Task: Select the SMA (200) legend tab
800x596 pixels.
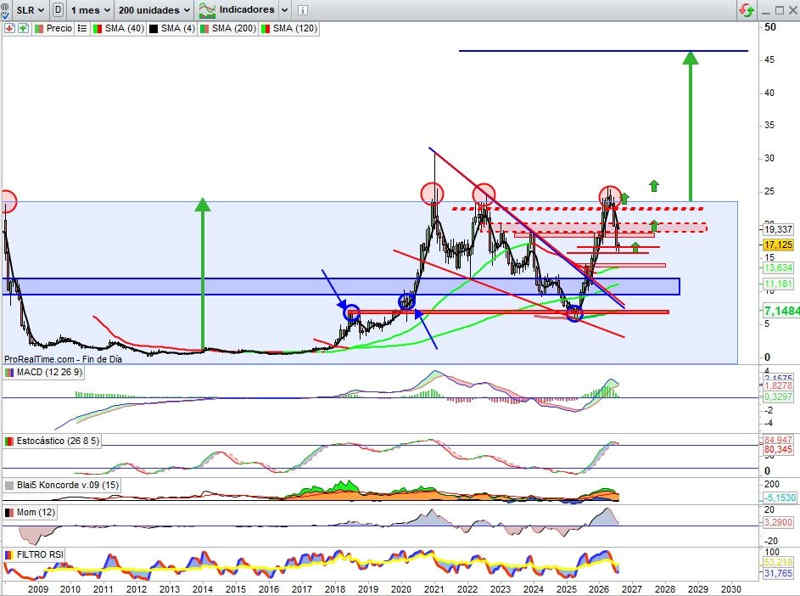Action: pos(228,29)
